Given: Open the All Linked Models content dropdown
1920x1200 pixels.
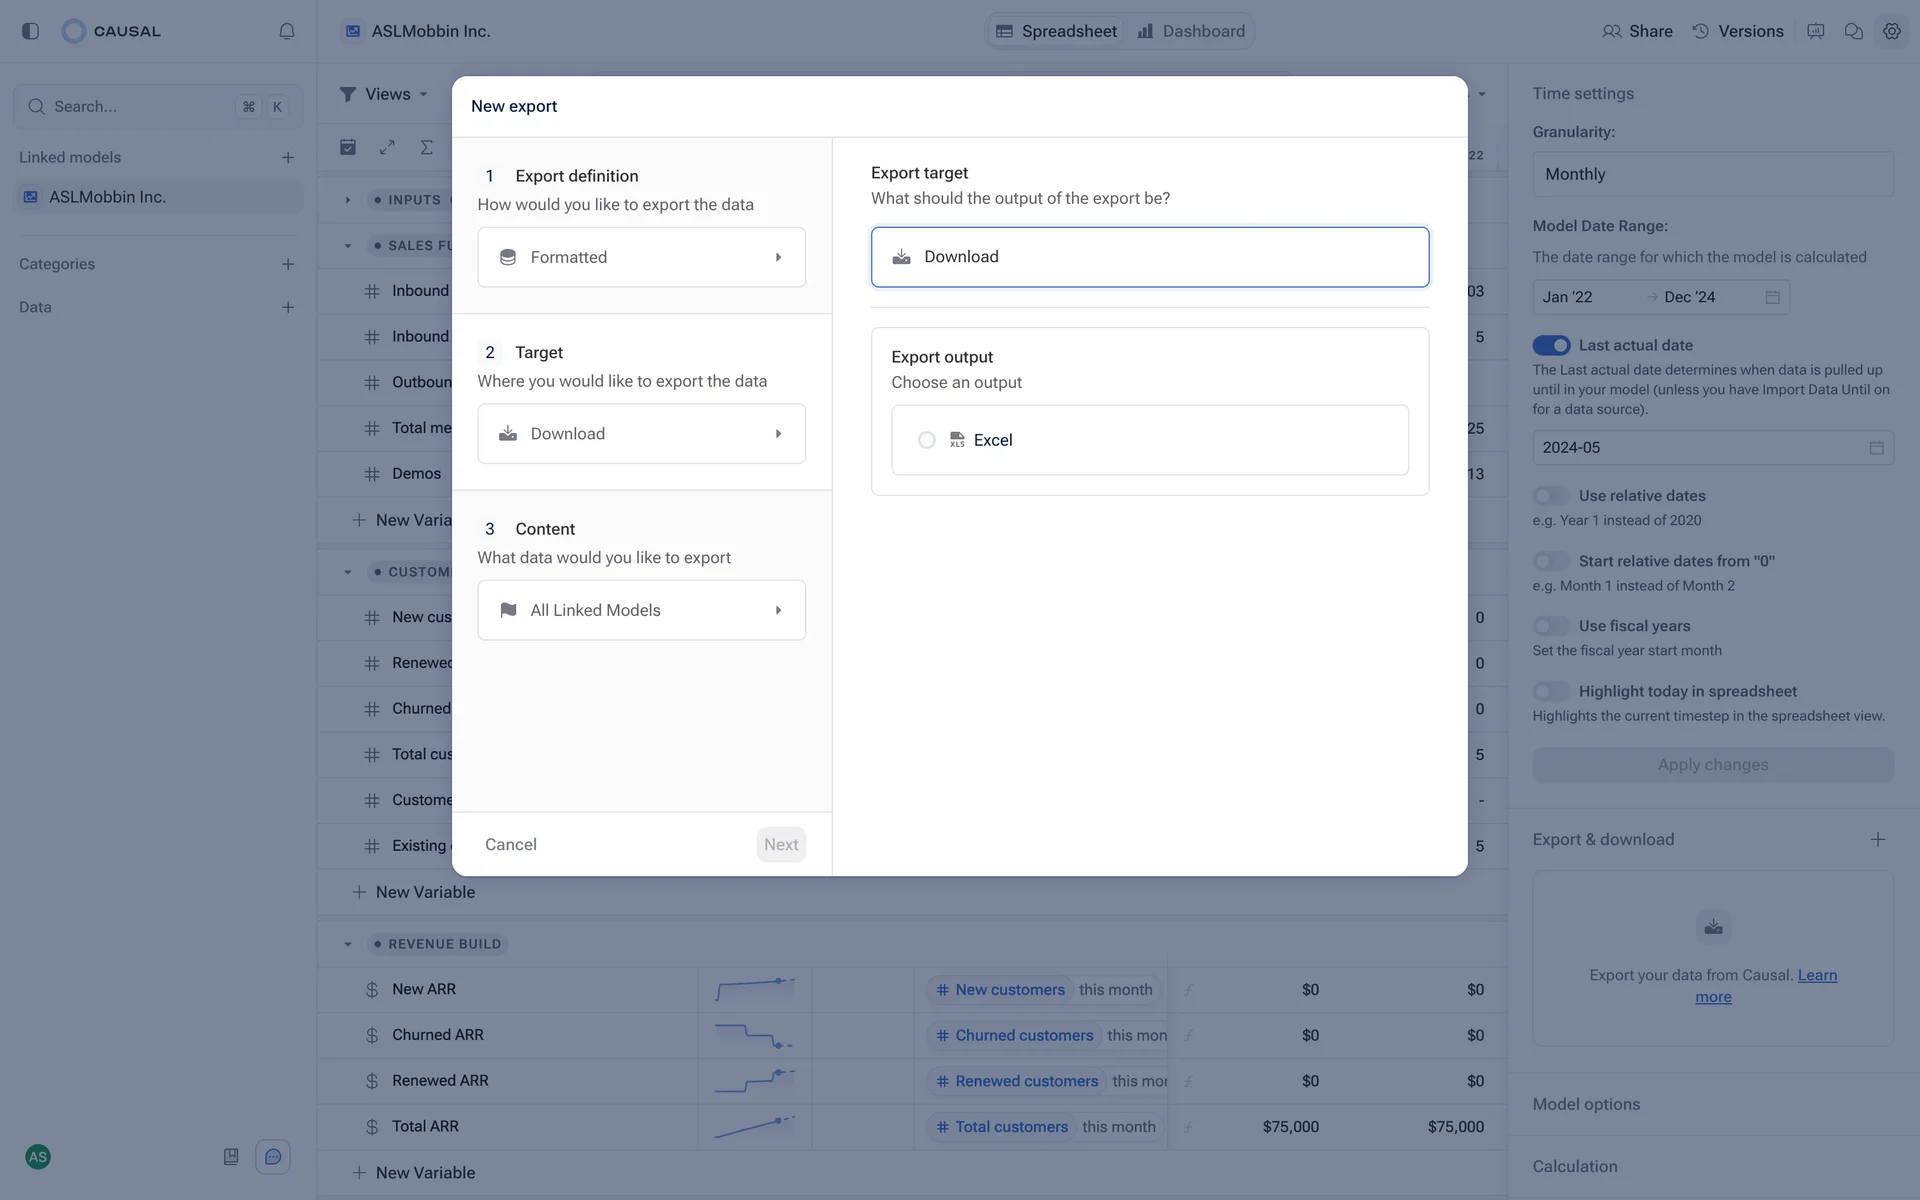Looking at the screenshot, I should point(641,610).
